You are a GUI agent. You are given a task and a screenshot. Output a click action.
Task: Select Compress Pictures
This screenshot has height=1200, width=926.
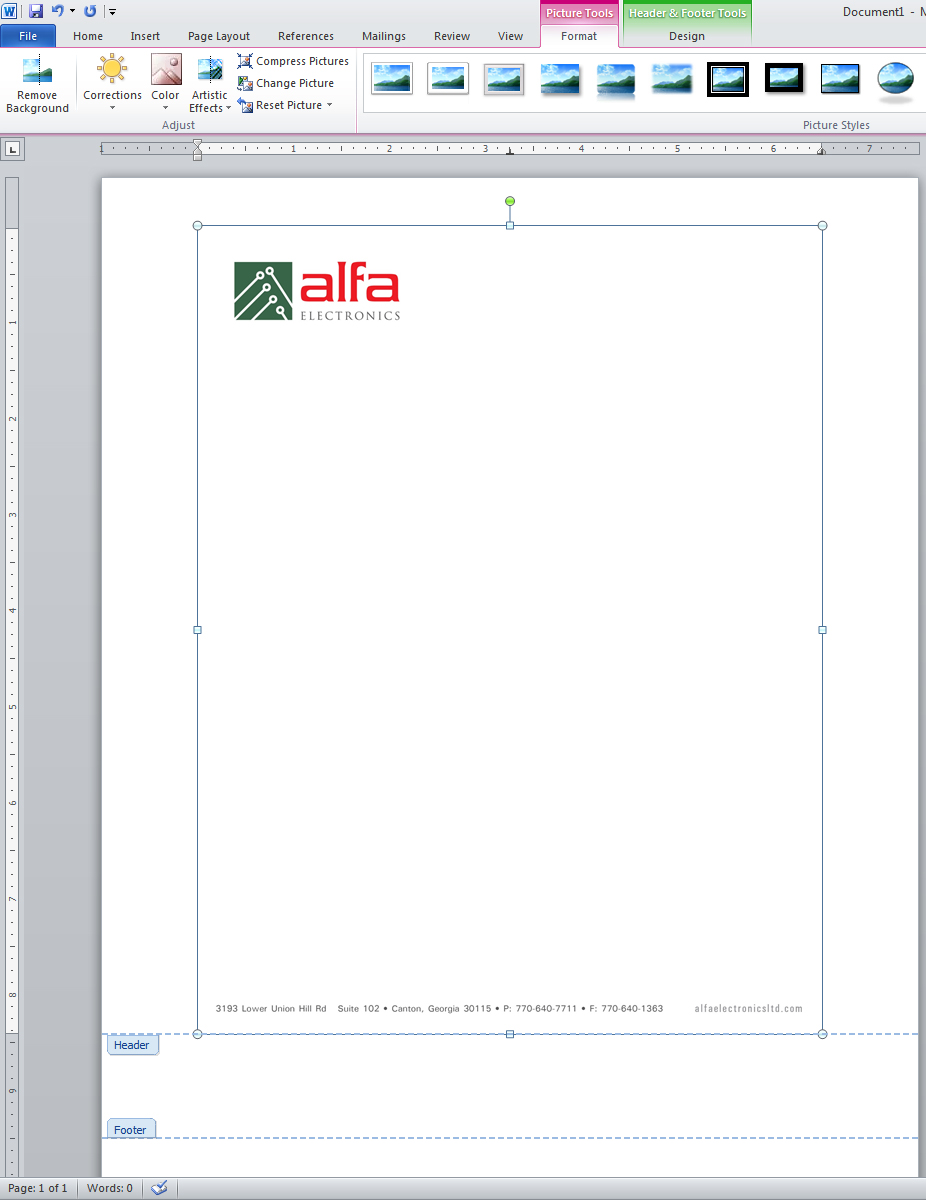click(294, 61)
